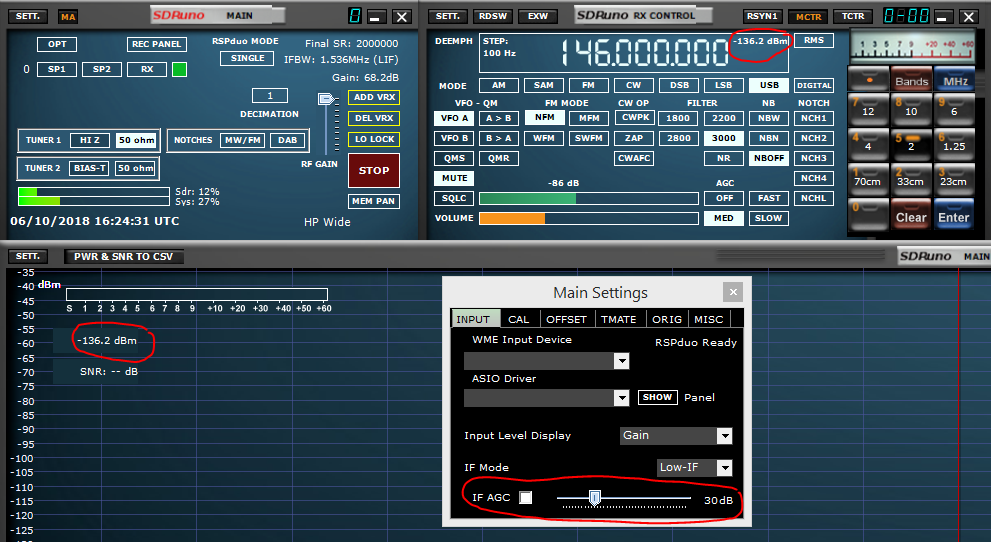Adjust the orange VOLUME slider

pos(588,219)
